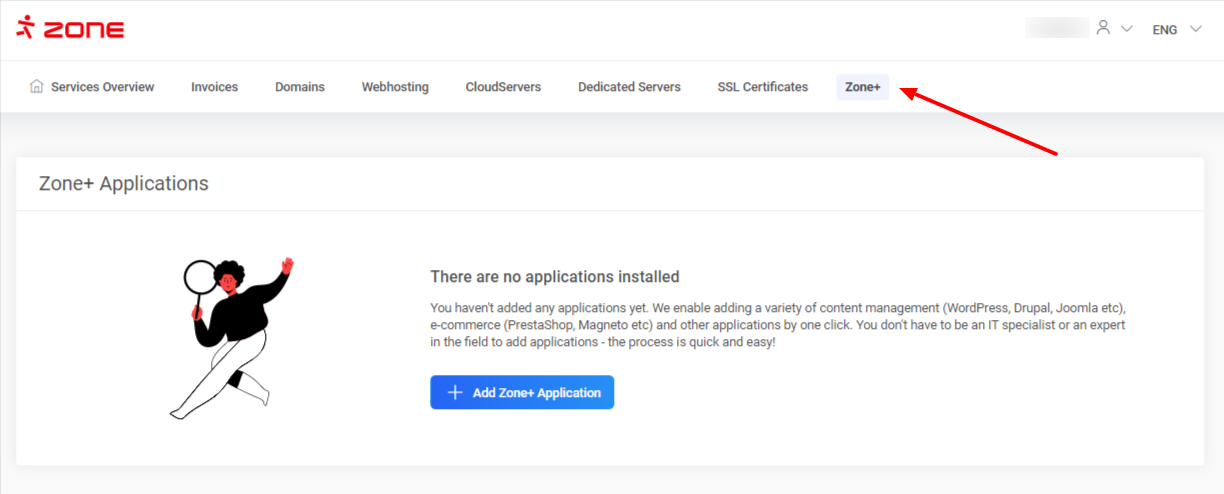Select the ENG language label
The height and width of the screenshot is (494, 1224).
(1164, 30)
